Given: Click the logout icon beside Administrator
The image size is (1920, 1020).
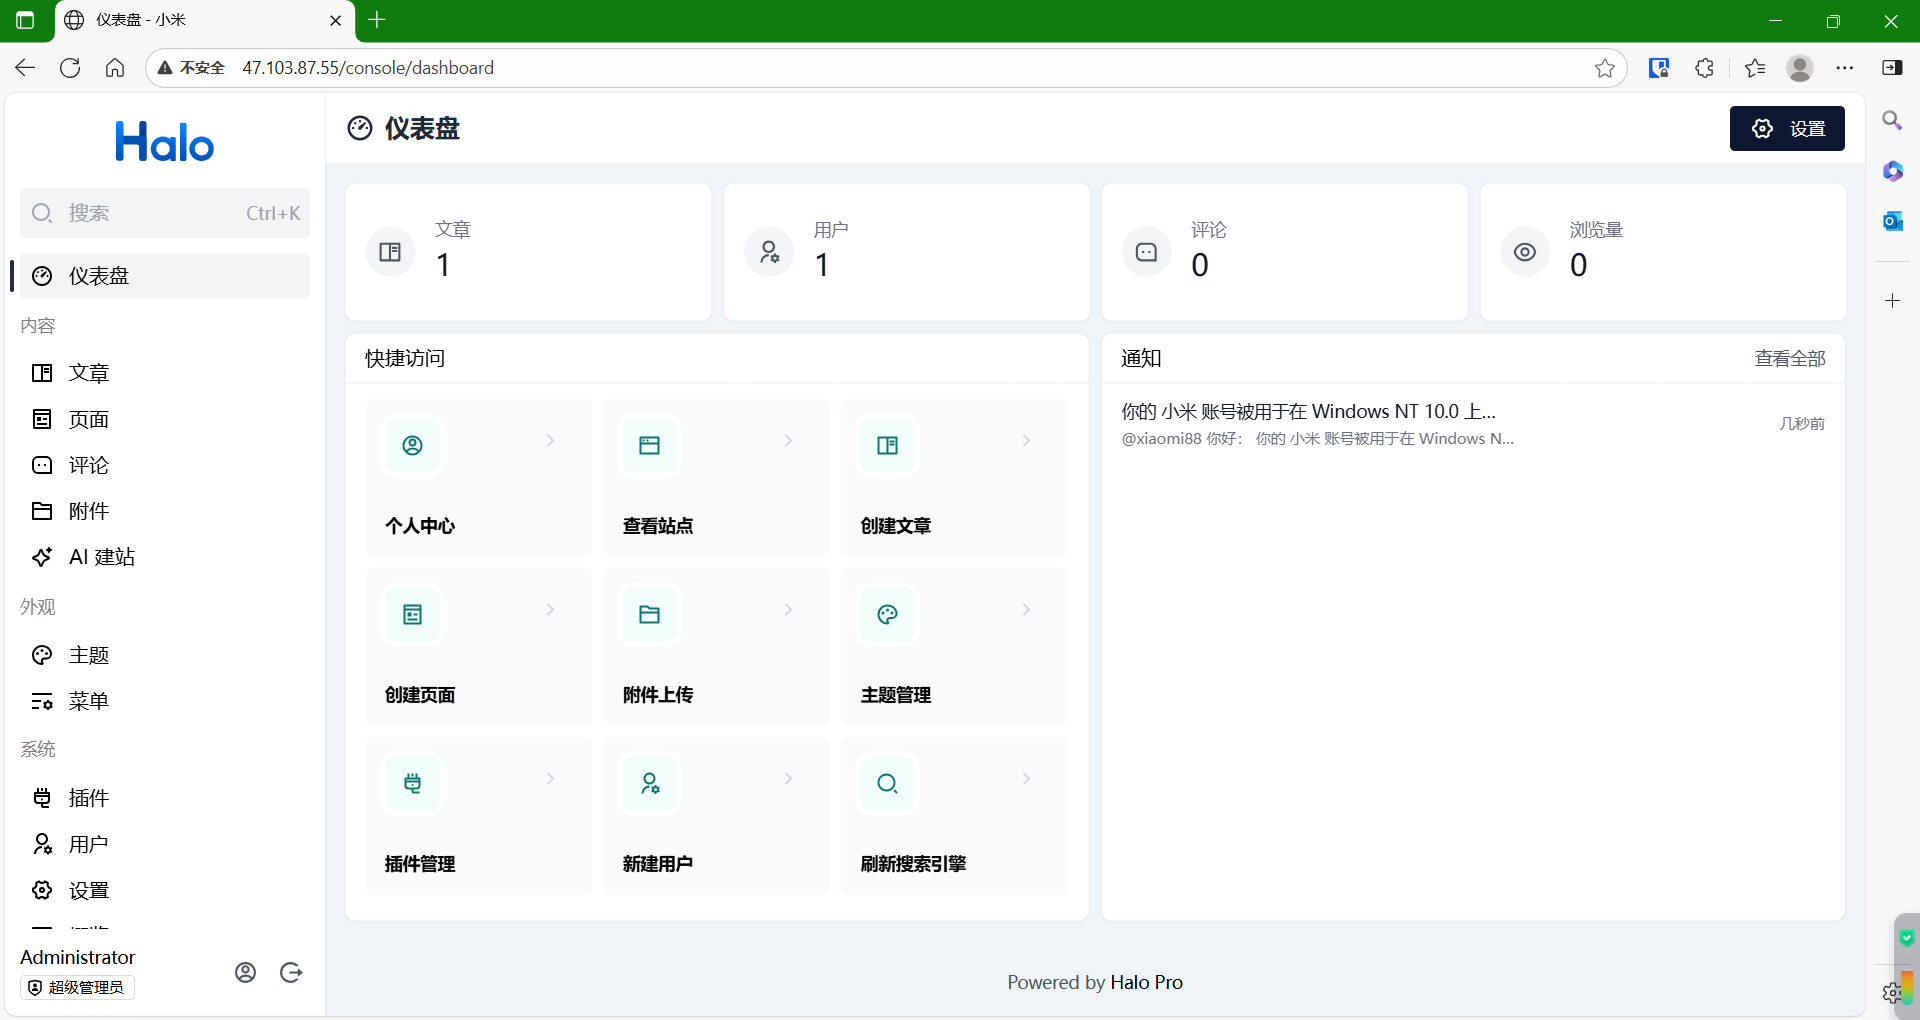Looking at the screenshot, I should (x=291, y=972).
